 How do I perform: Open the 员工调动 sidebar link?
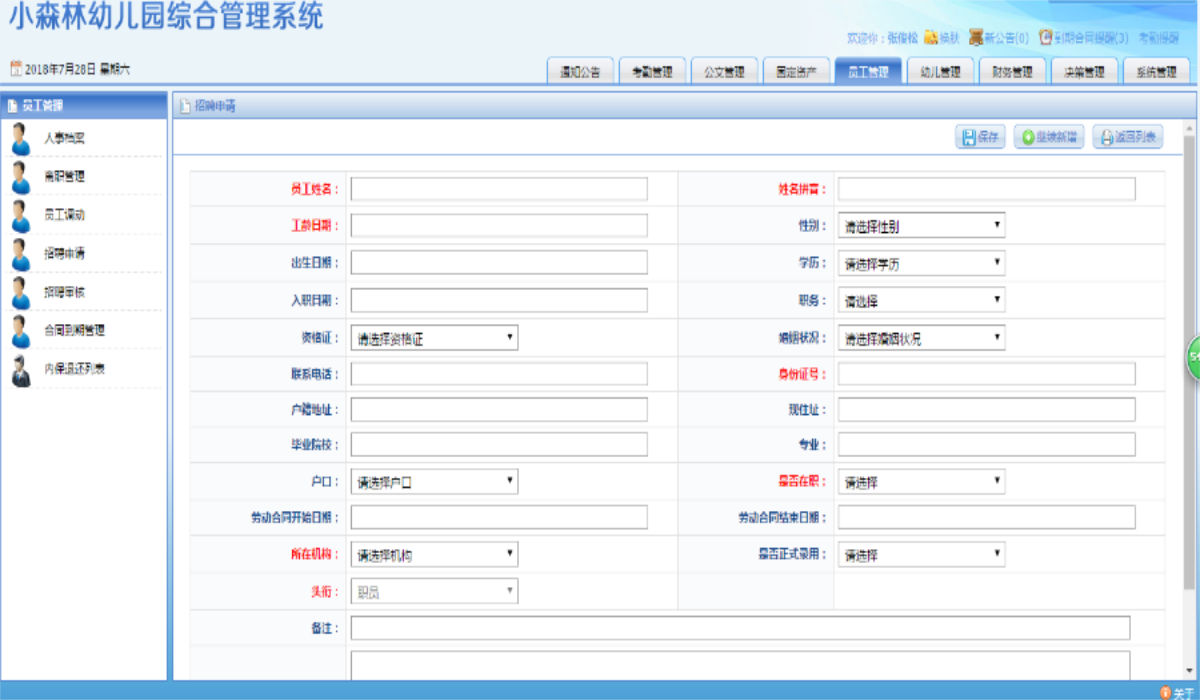pos(64,215)
